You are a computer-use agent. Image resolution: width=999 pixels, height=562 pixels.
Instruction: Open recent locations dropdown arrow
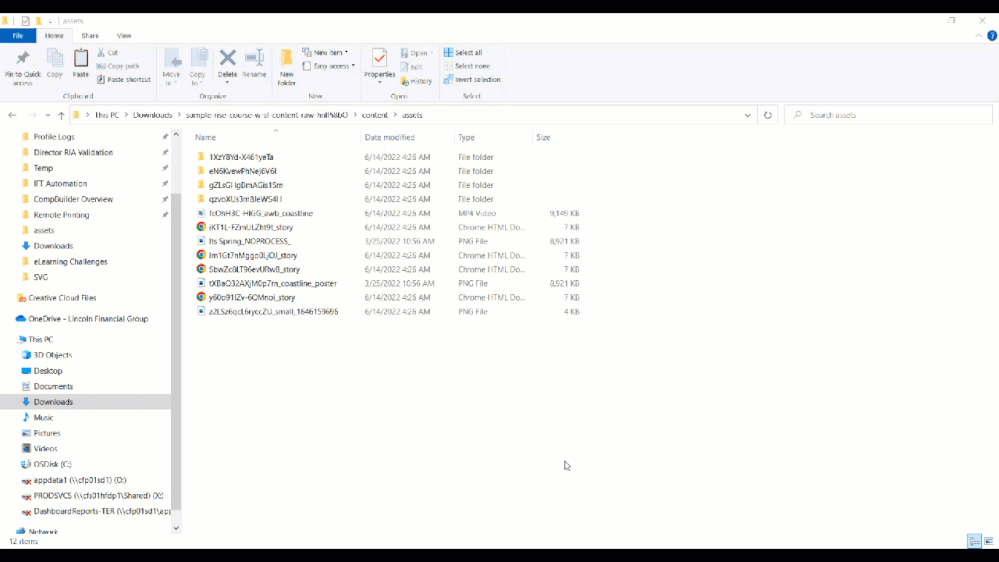[x=48, y=115]
